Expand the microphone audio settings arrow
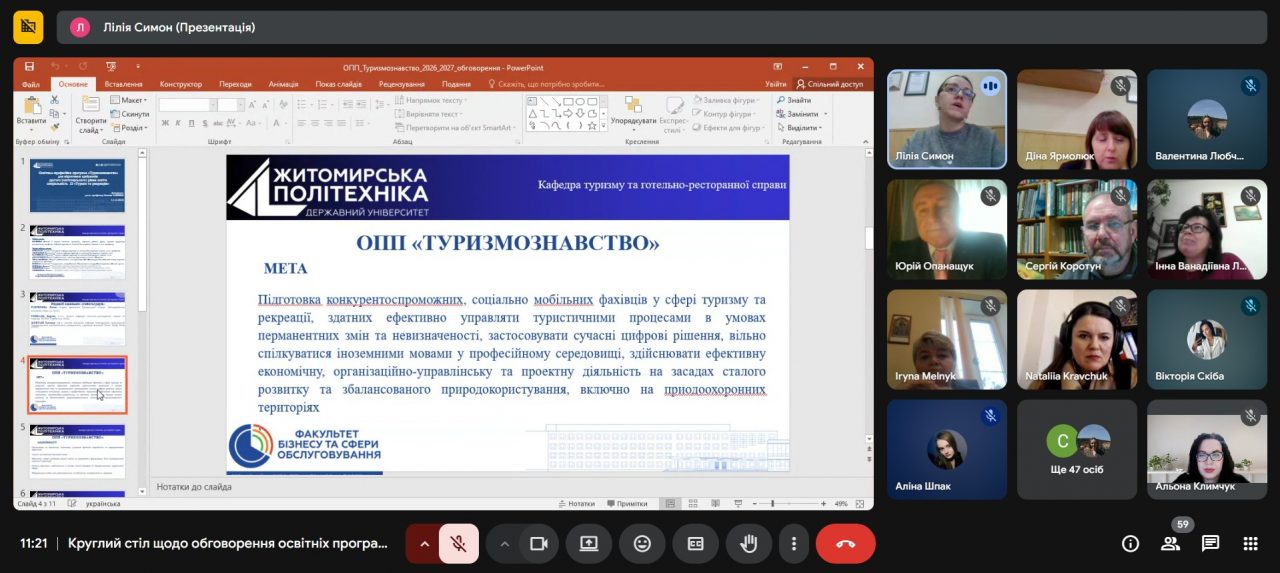Screen dimensions: 1280x573 coord(424,544)
